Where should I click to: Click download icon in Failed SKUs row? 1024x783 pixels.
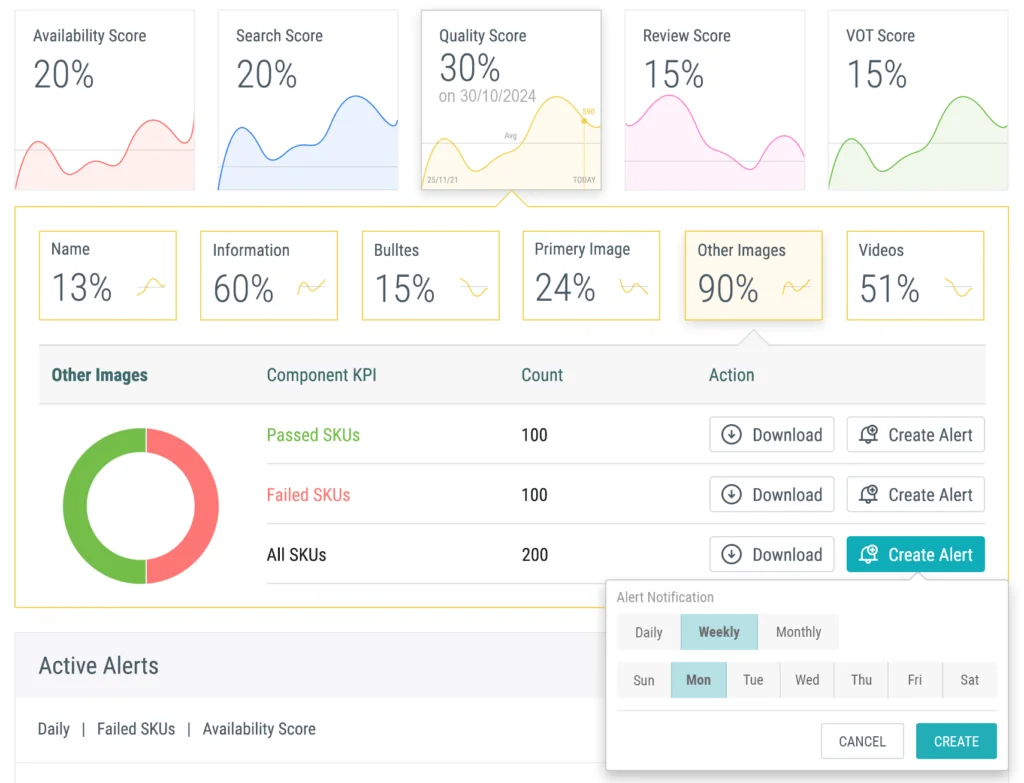731,495
